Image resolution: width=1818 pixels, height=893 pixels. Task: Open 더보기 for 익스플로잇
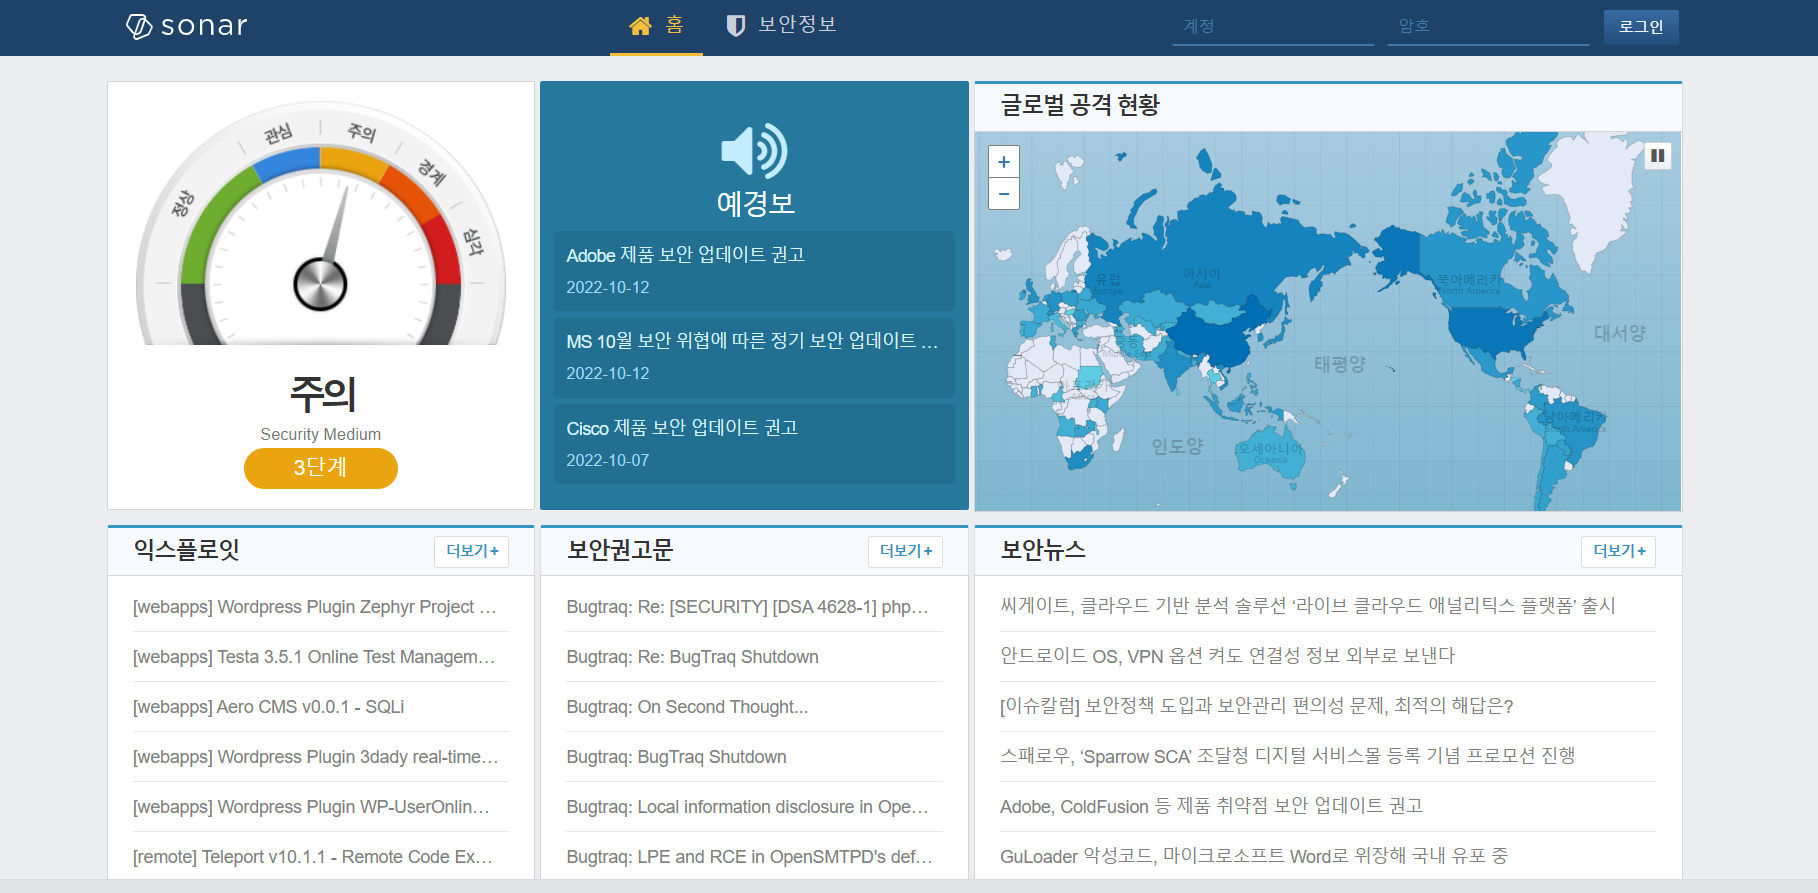click(x=471, y=551)
